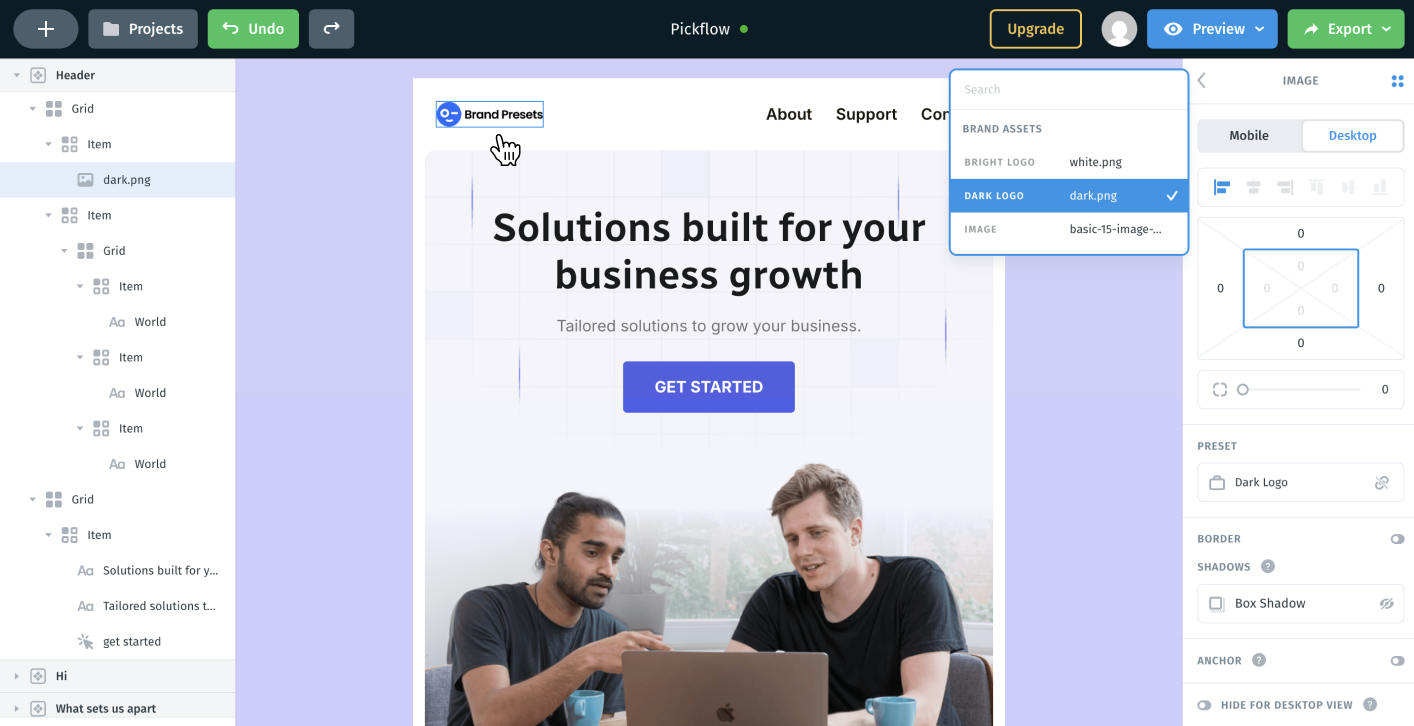
Task: Select the align center horizontally icon
Action: (x=1253, y=187)
